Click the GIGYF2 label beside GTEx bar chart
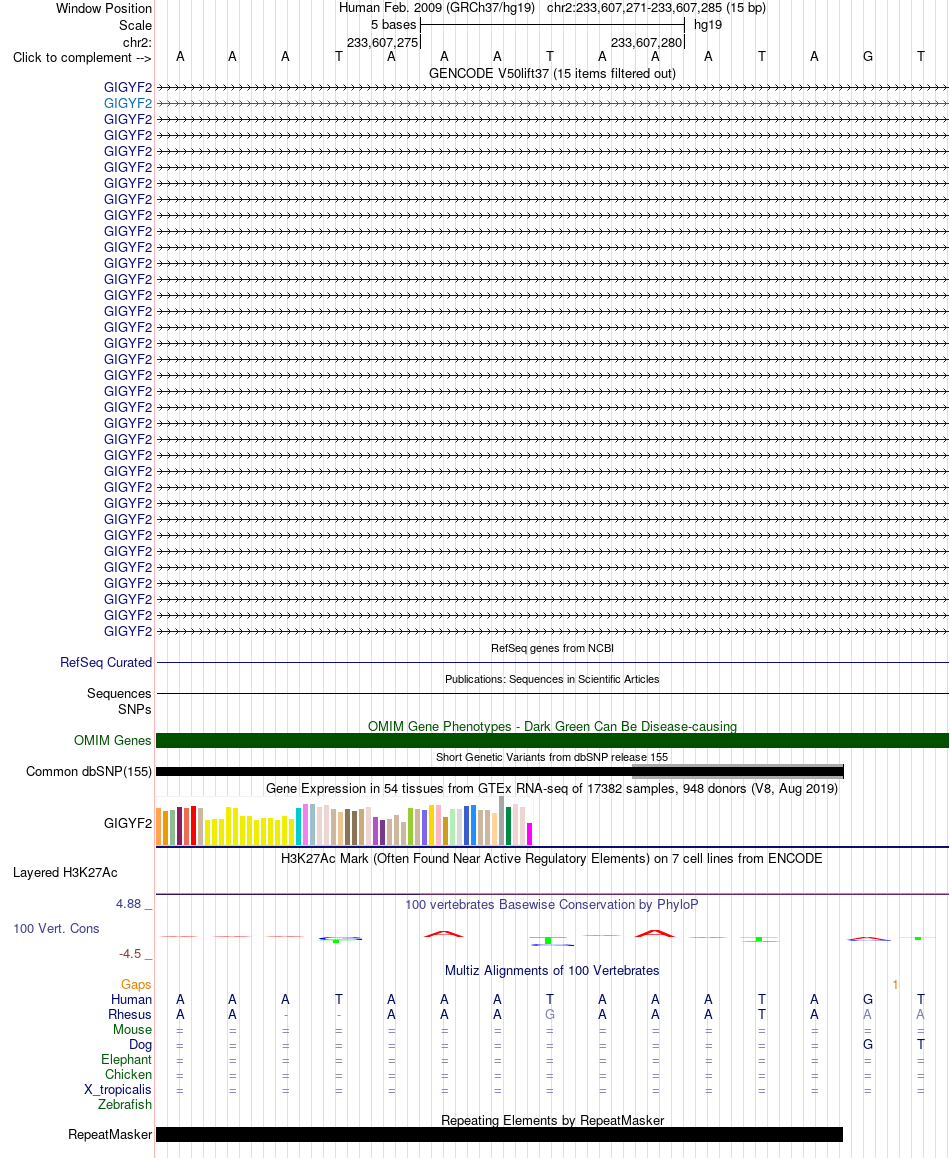 (128, 823)
